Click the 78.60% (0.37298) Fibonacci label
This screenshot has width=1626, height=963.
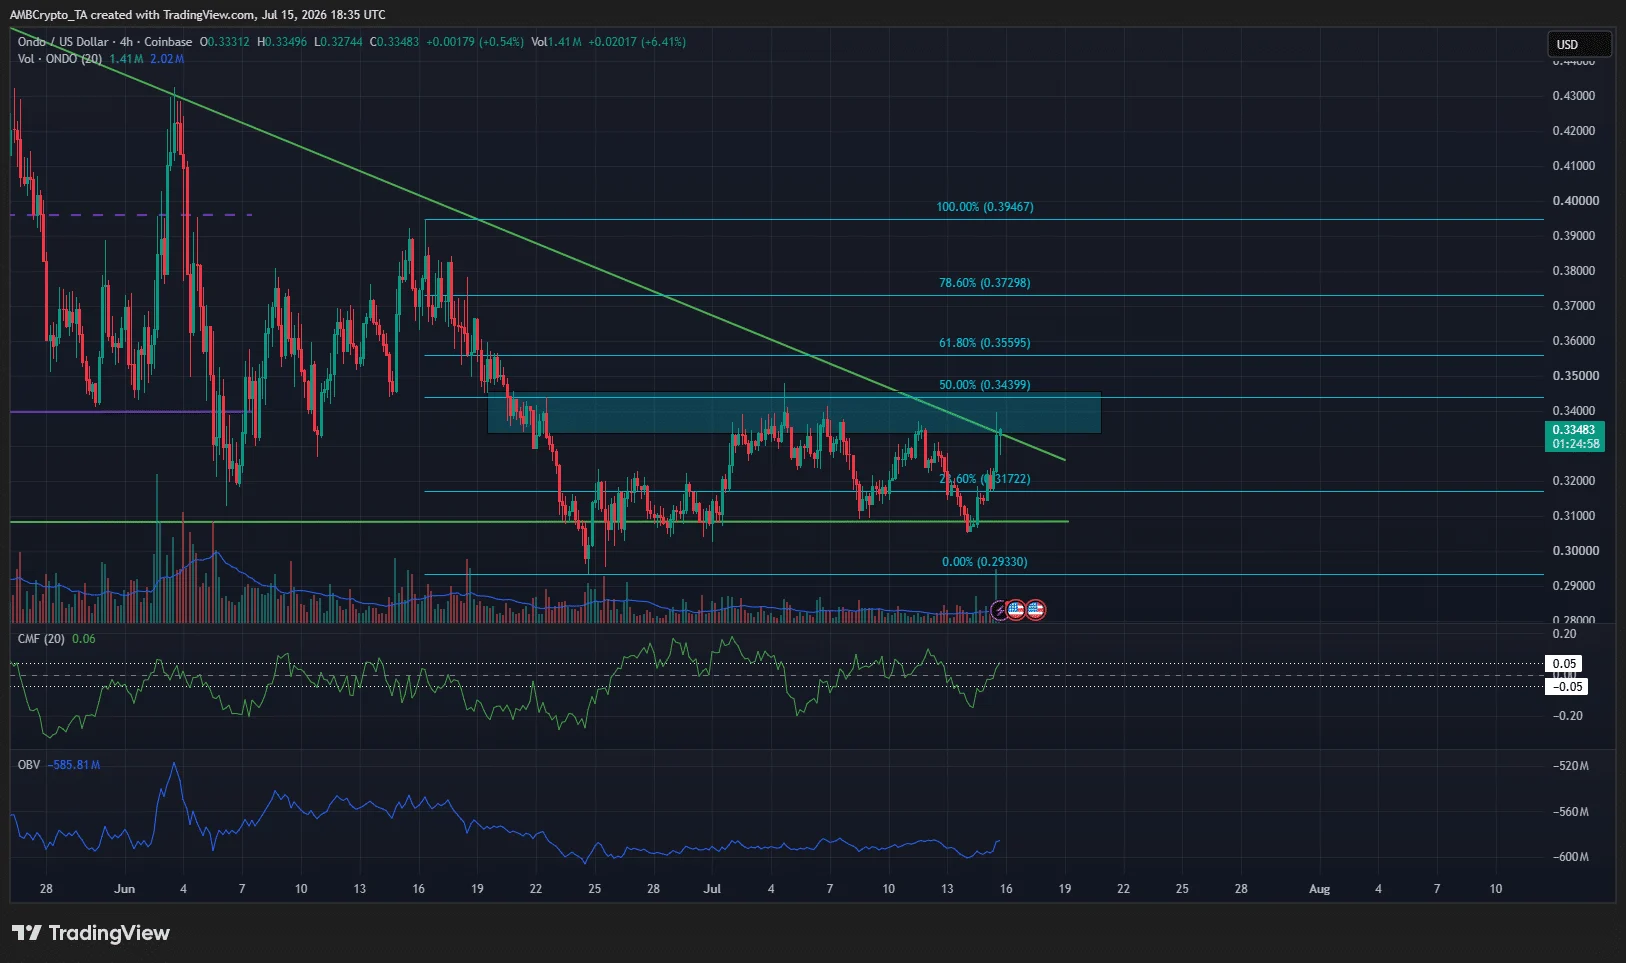984,283
